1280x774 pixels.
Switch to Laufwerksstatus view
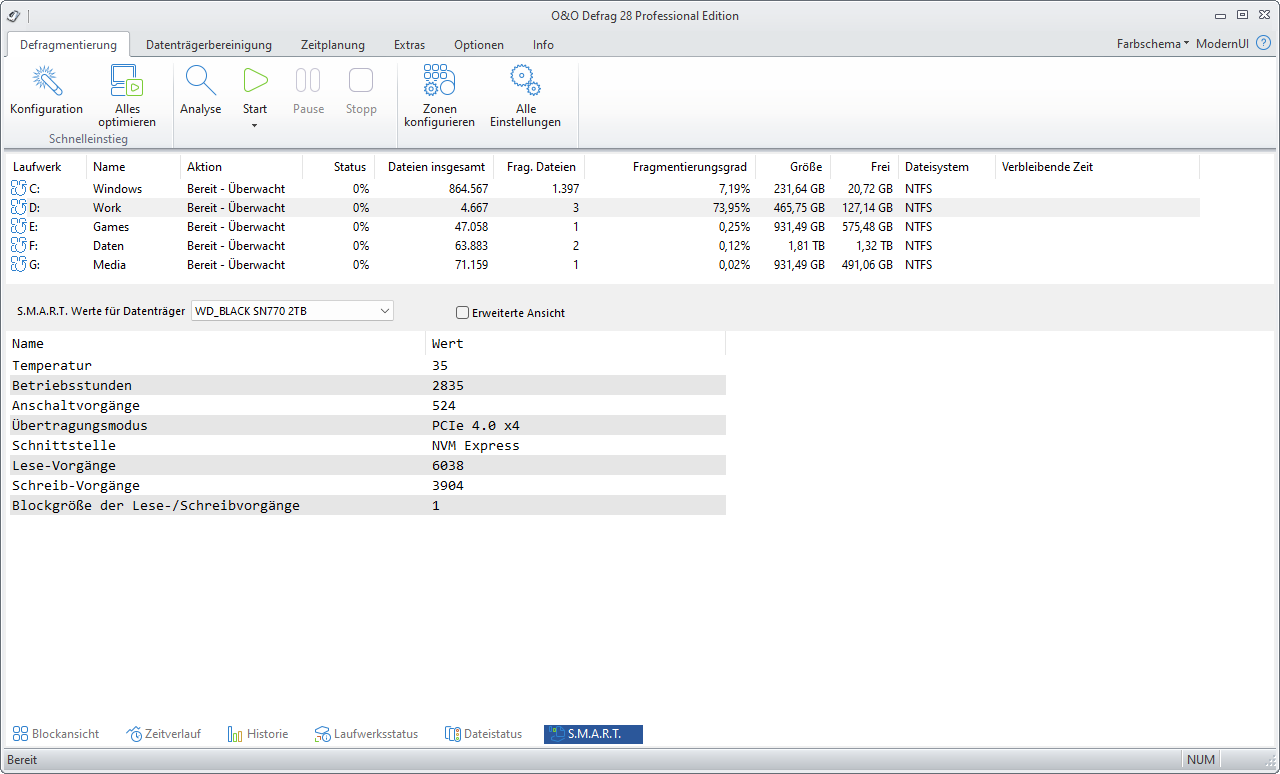366,734
